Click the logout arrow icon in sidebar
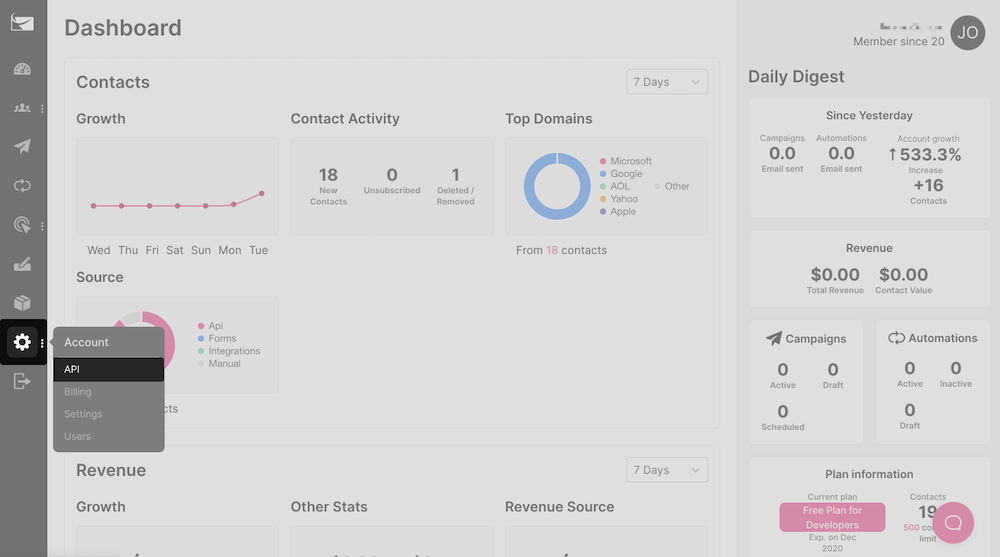 tap(22, 381)
